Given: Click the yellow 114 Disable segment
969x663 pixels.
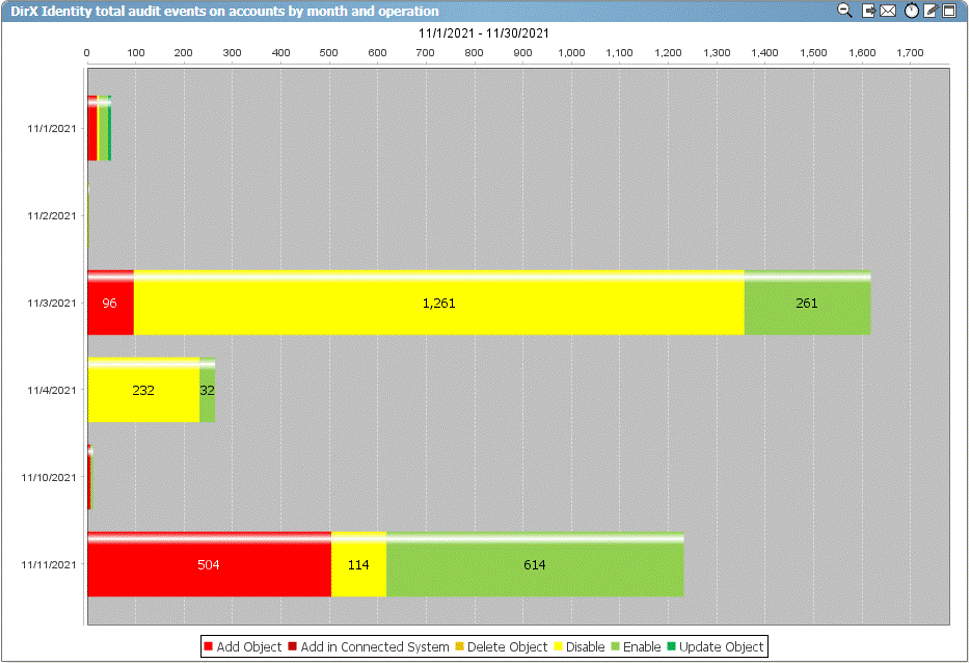Looking at the screenshot, I should coord(358,566).
